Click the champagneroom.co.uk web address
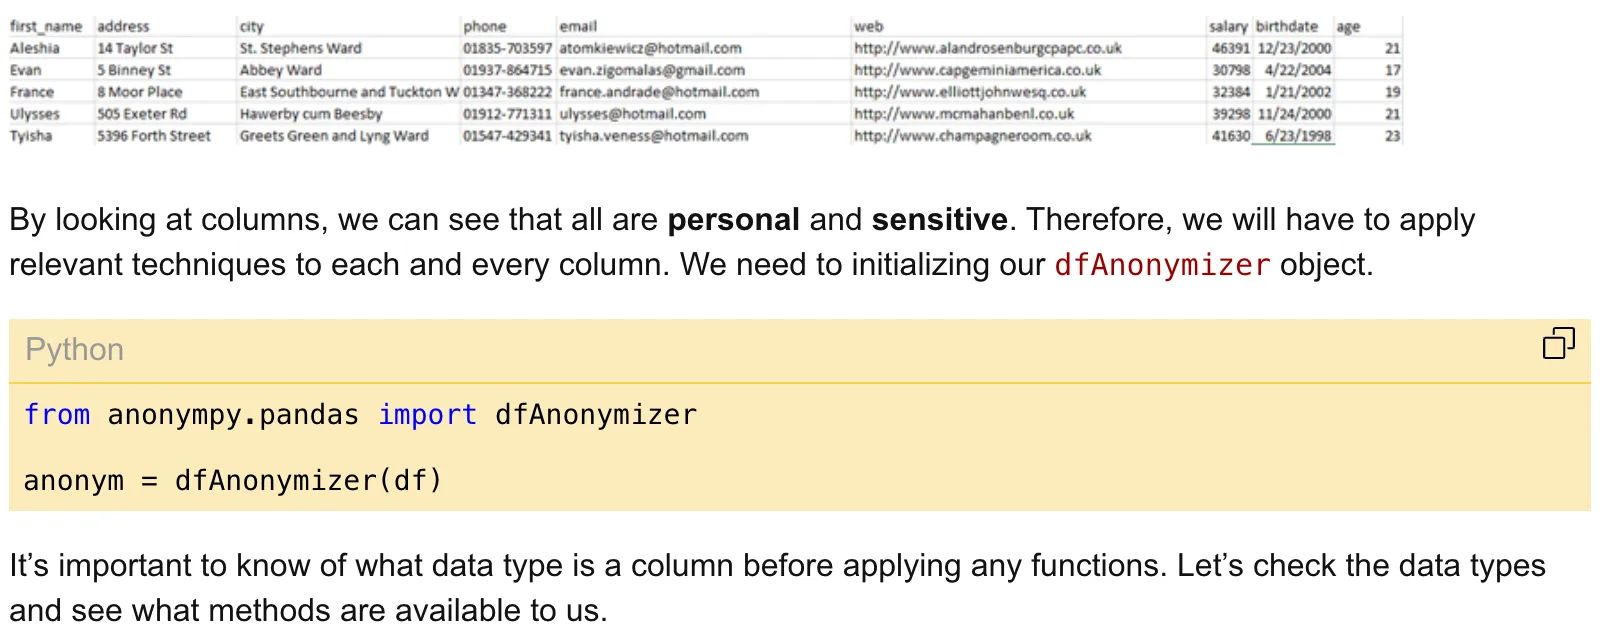This screenshot has height=640, width=1600. click(x=972, y=136)
